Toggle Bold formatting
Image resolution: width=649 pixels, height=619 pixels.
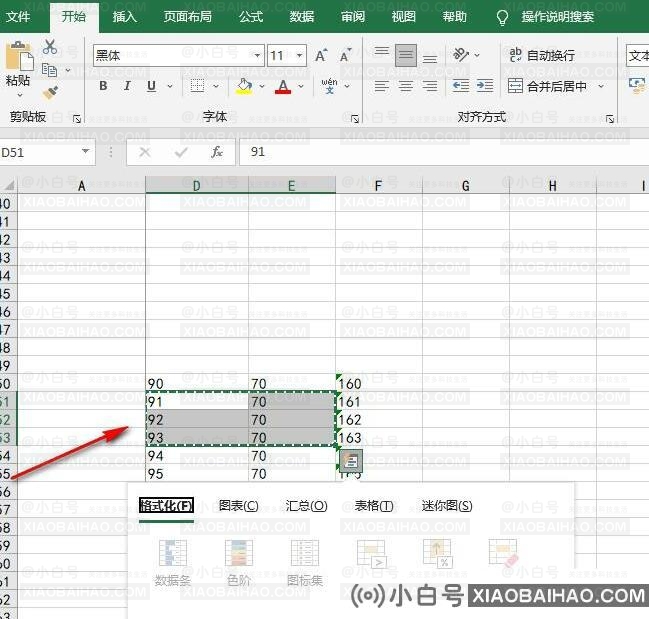[103, 86]
